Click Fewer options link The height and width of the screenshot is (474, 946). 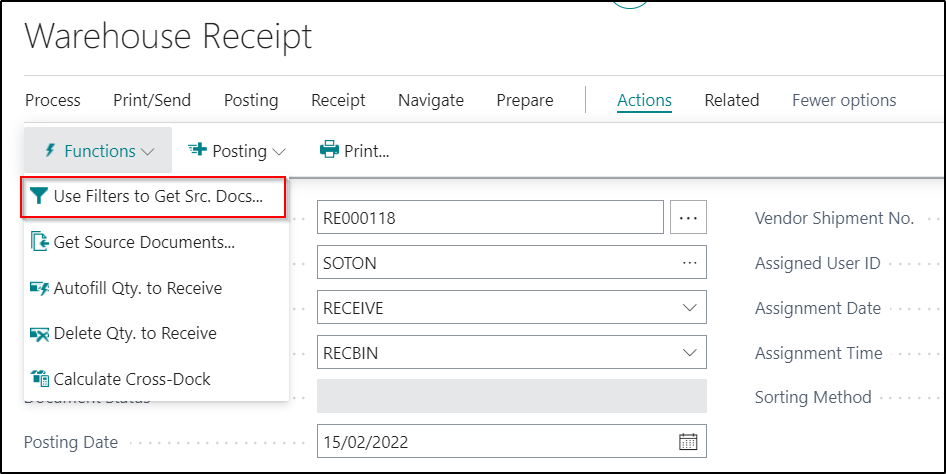(x=843, y=100)
